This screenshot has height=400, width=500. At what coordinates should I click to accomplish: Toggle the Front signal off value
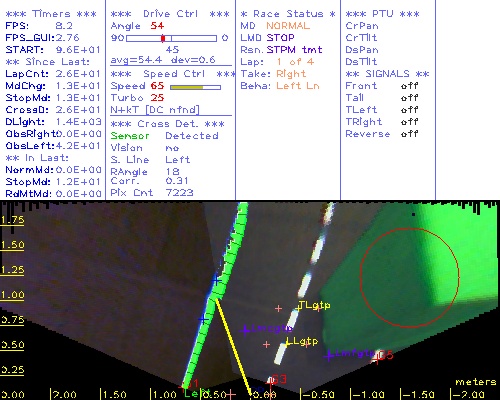point(409,86)
